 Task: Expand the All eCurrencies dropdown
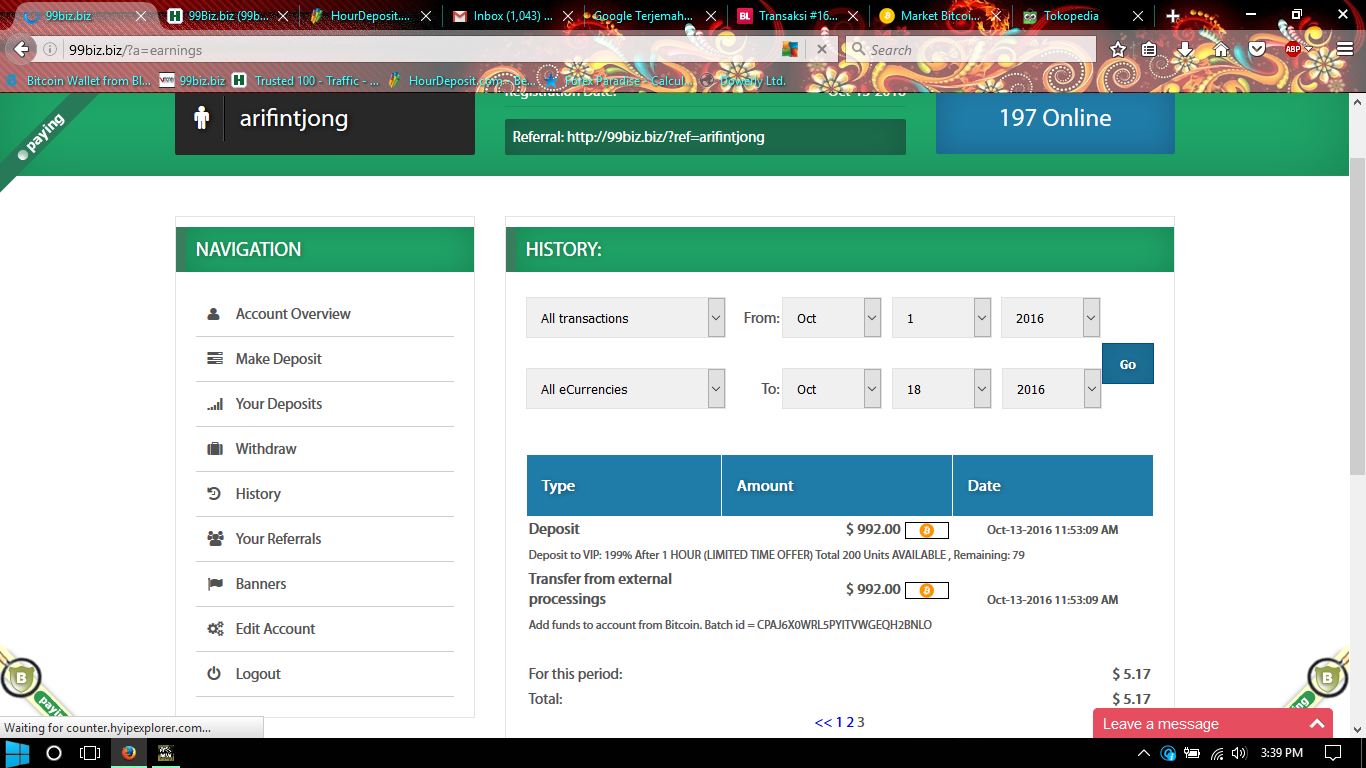coord(625,389)
